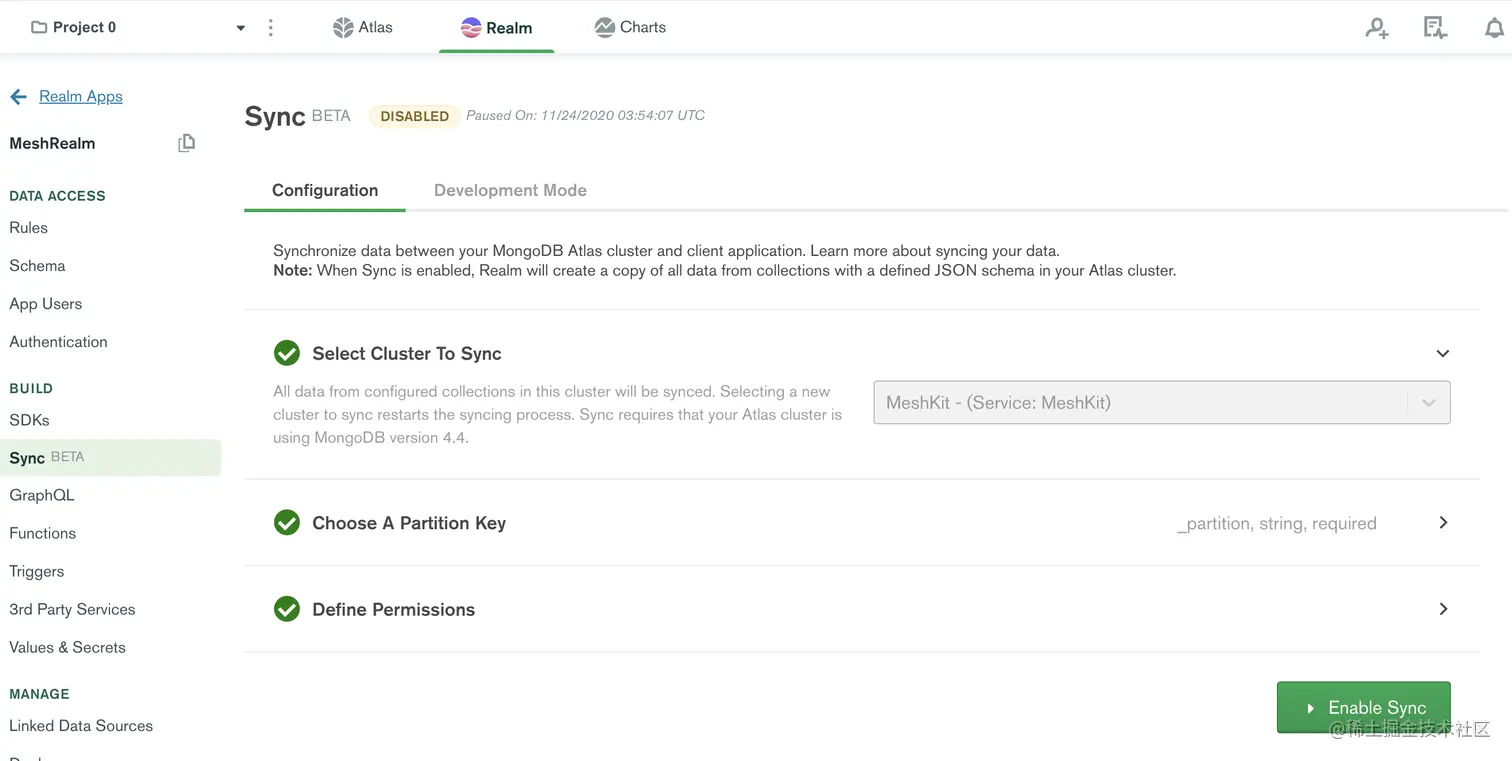Open Authentication settings

pyautogui.click(x=58, y=341)
